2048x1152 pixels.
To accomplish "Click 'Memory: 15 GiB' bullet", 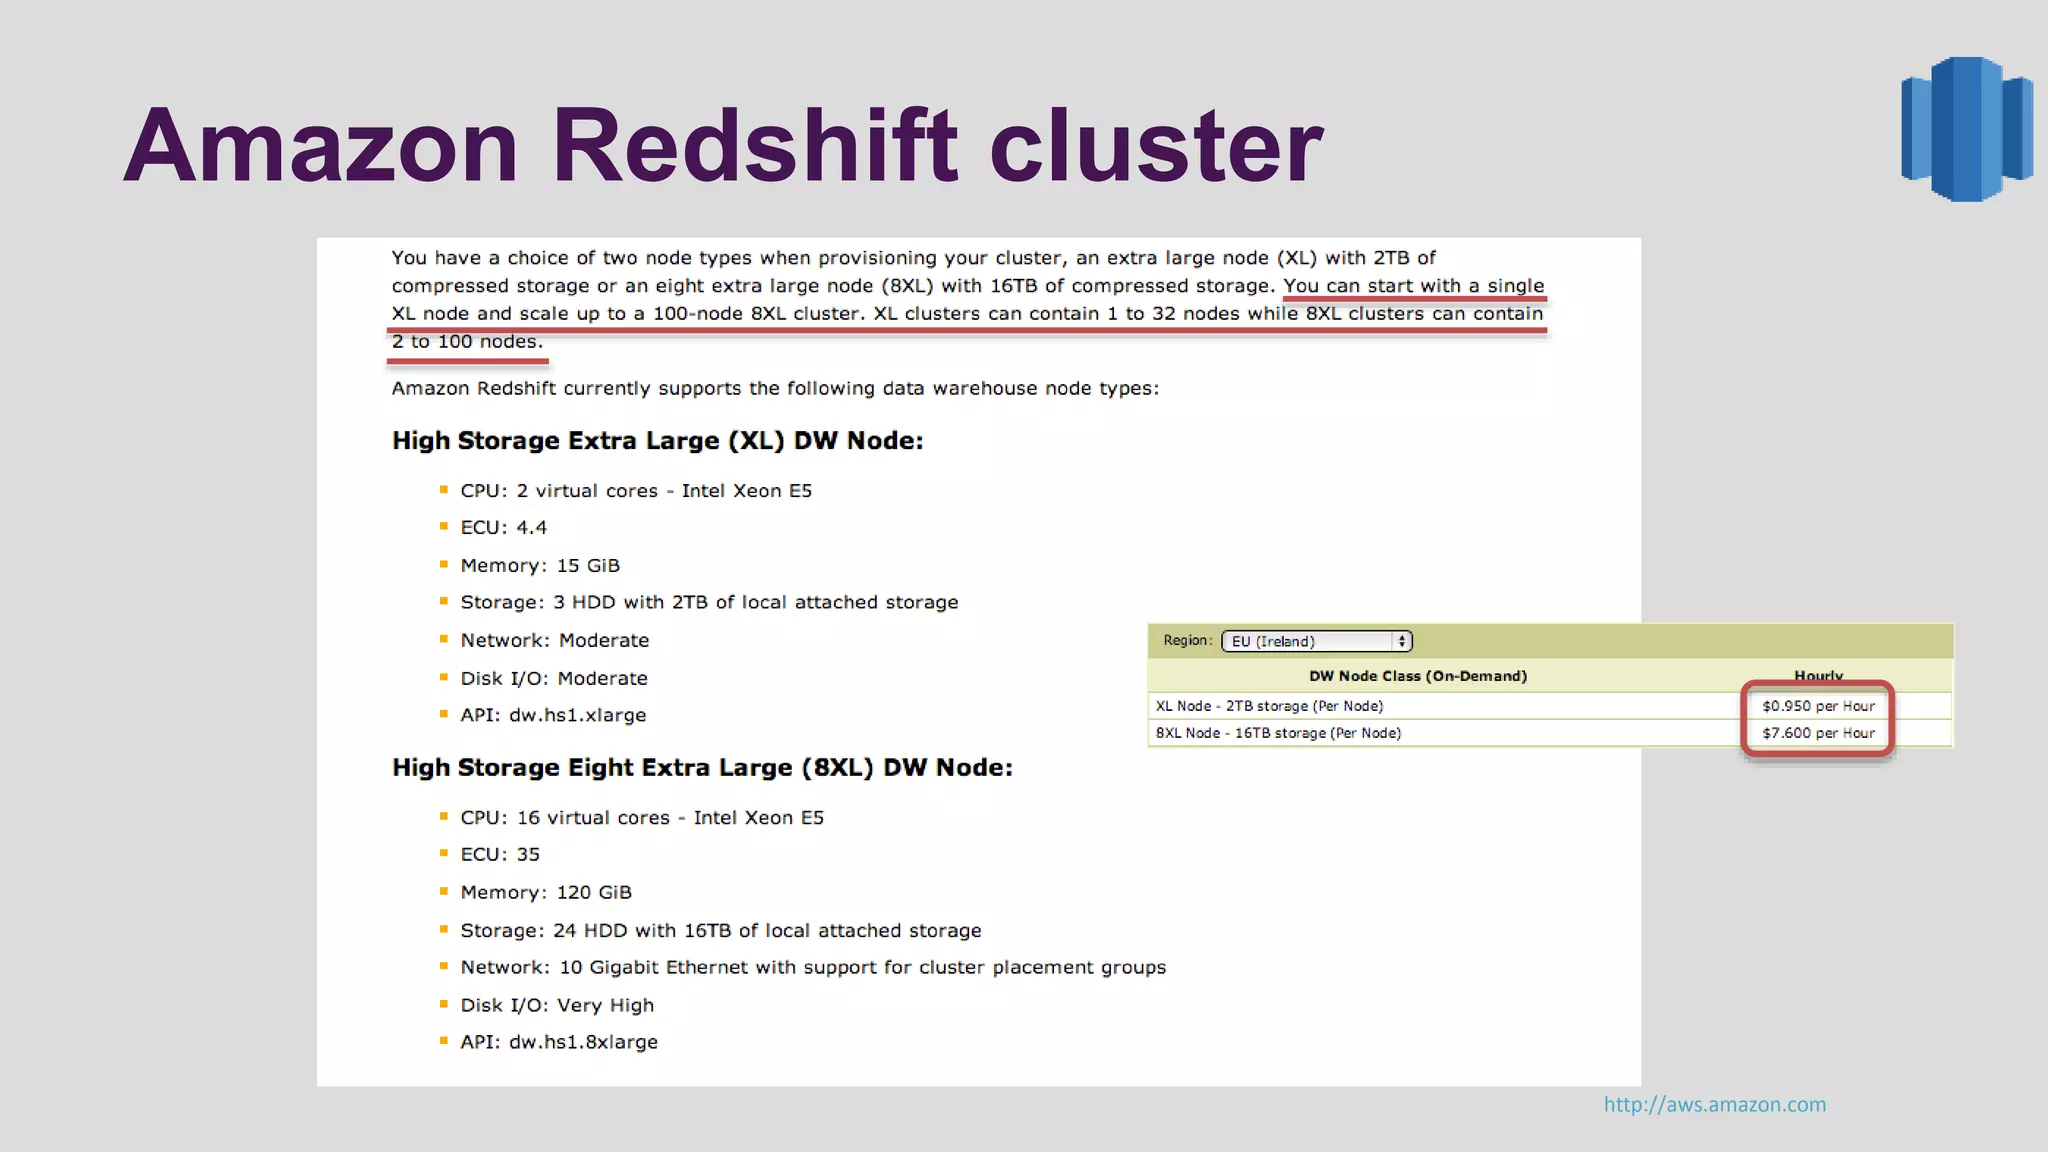I will 540,566.
